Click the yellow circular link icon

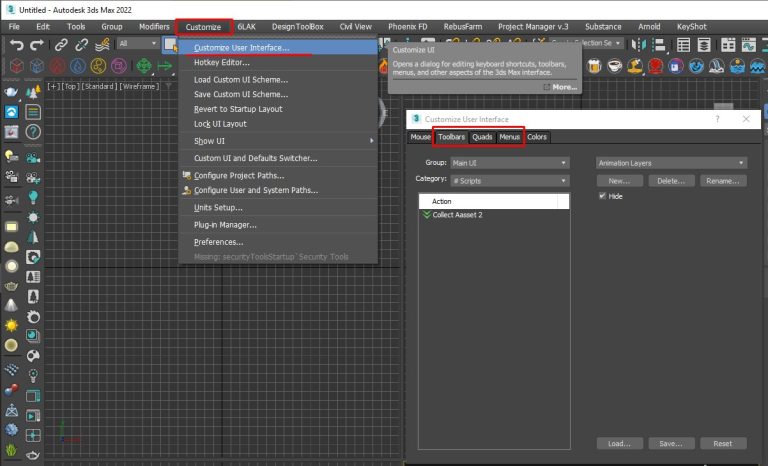[98, 66]
